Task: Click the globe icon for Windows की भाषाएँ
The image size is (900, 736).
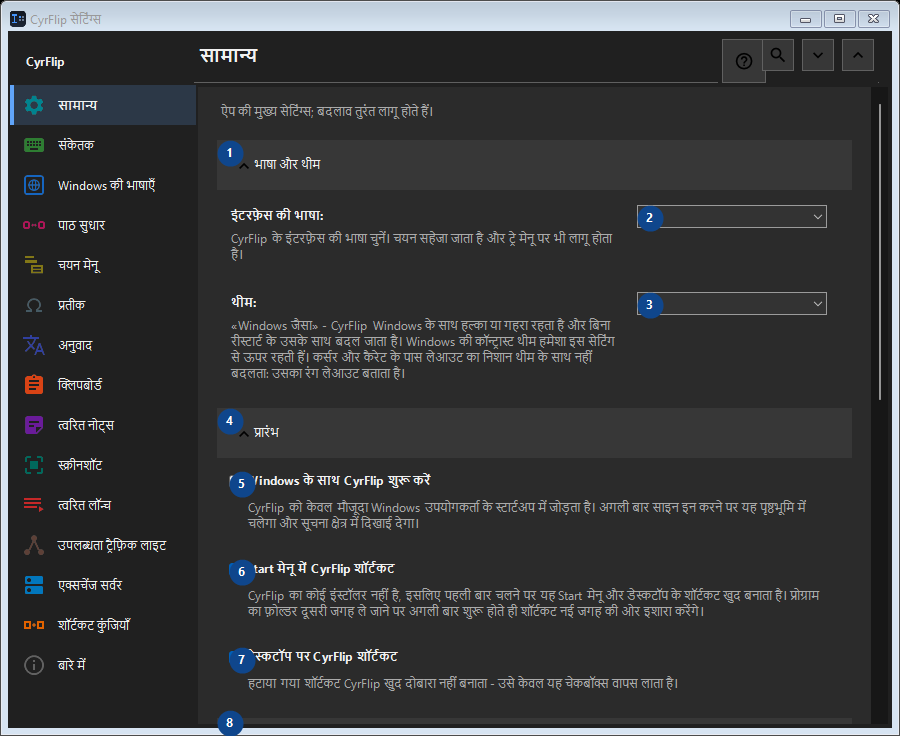Action: click(x=34, y=185)
